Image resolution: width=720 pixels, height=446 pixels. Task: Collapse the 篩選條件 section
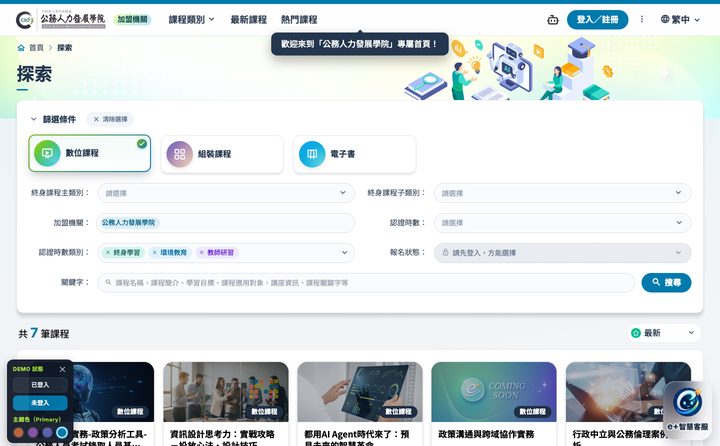click(x=34, y=119)
